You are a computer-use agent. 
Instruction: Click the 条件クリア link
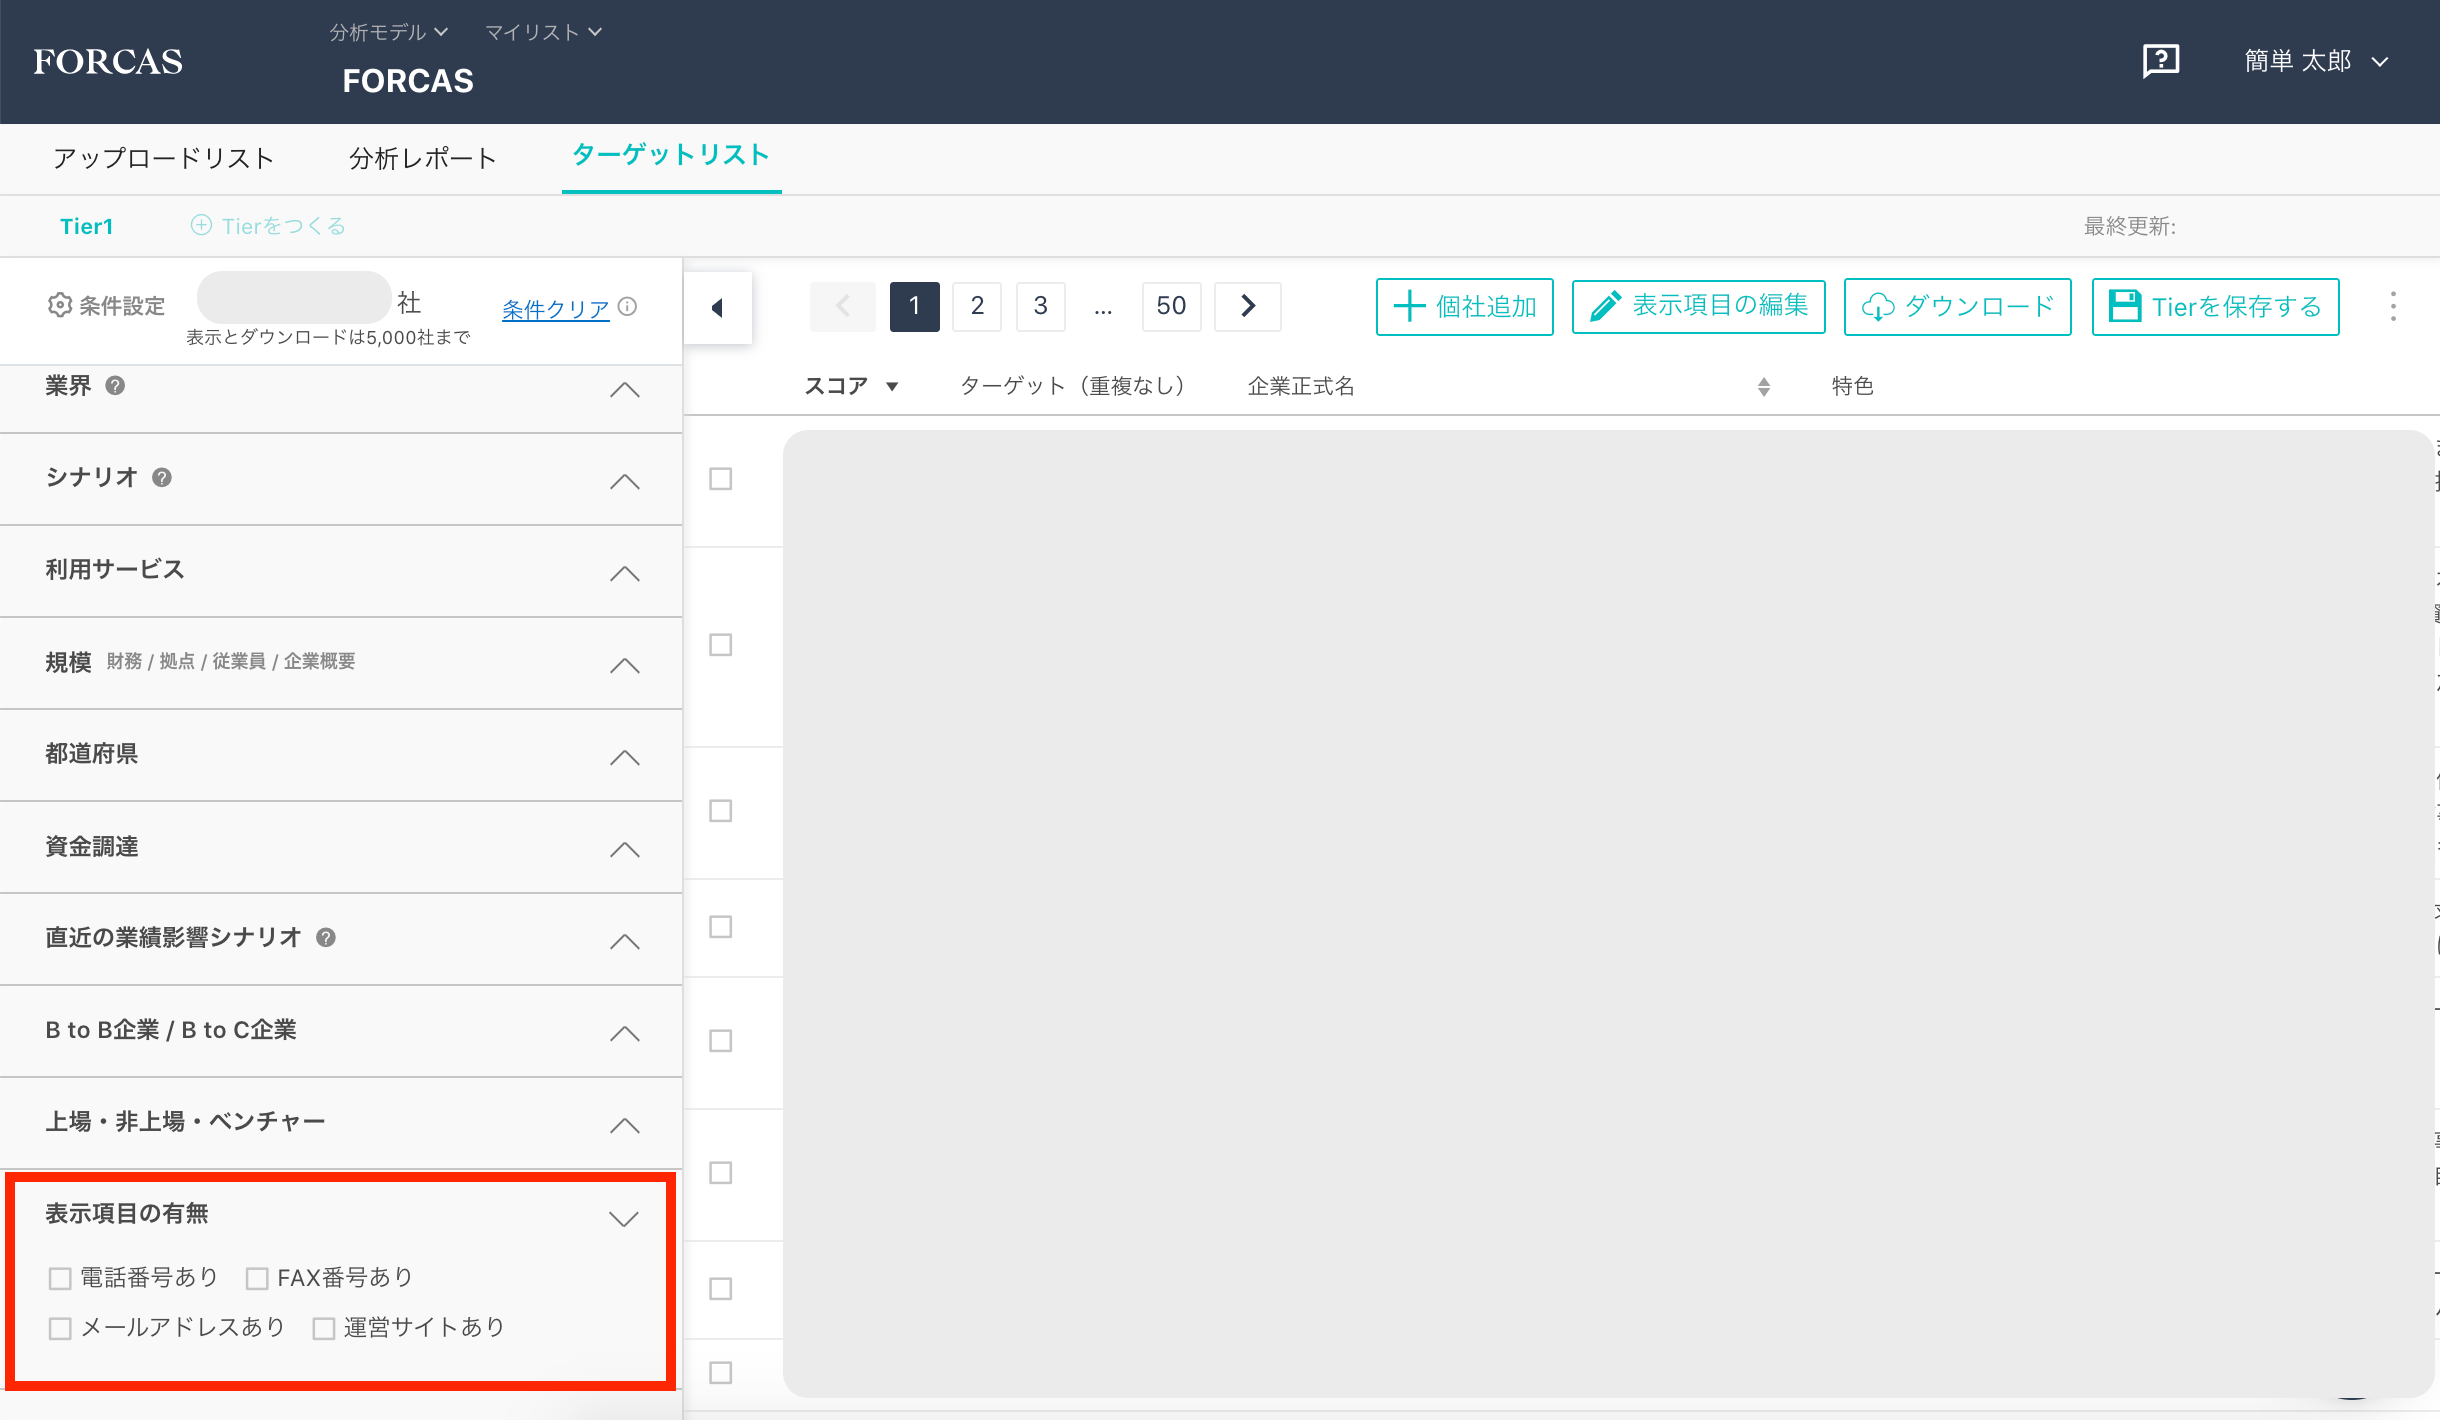555,309
